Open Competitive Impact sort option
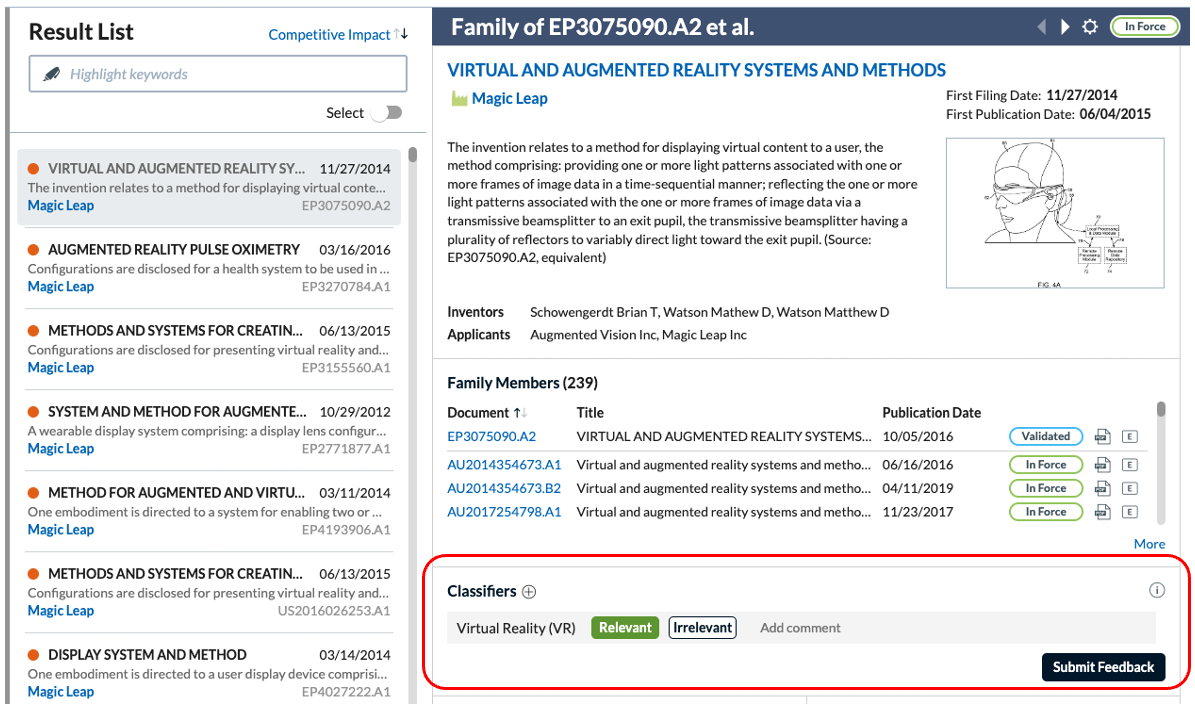 (329, 34)
